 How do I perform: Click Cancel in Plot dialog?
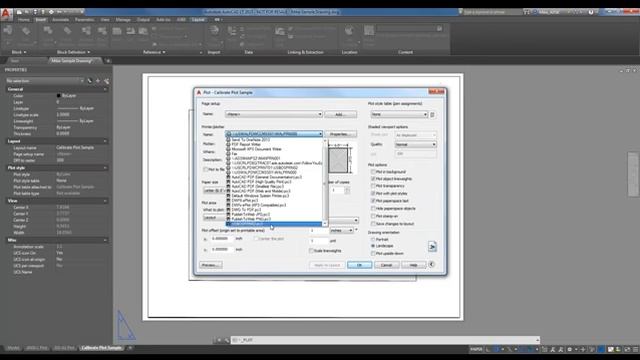(x=387, y=265)
